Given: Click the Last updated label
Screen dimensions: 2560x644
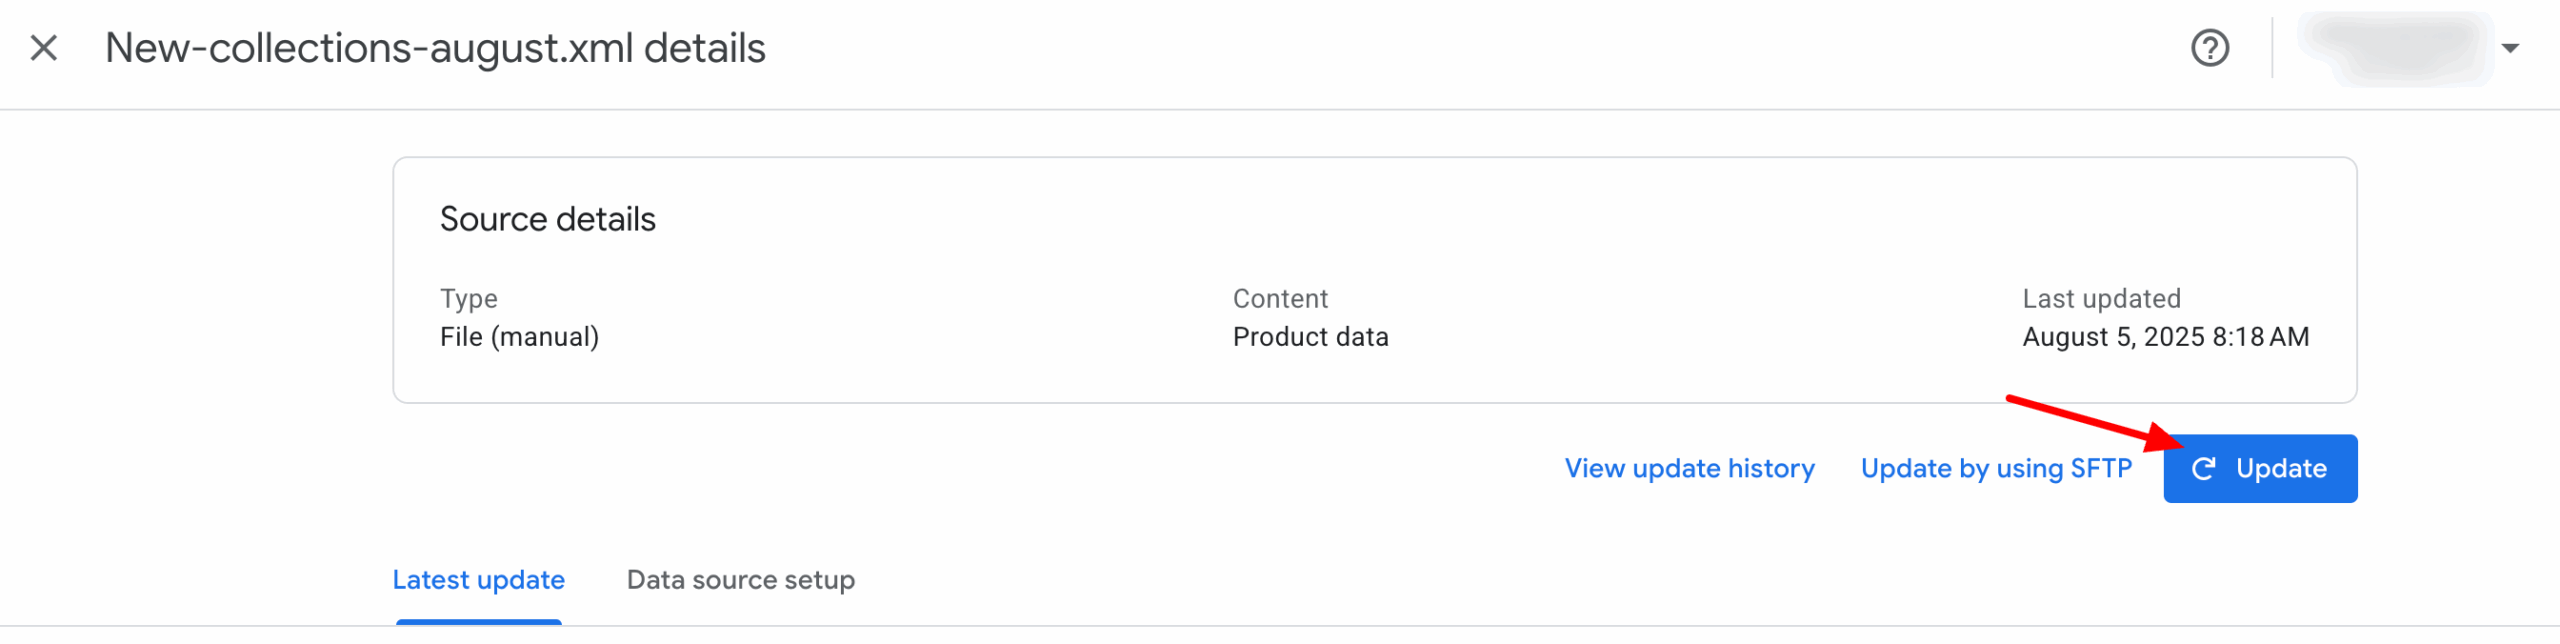Looking at the screenshot, I should coord(2101,299).
